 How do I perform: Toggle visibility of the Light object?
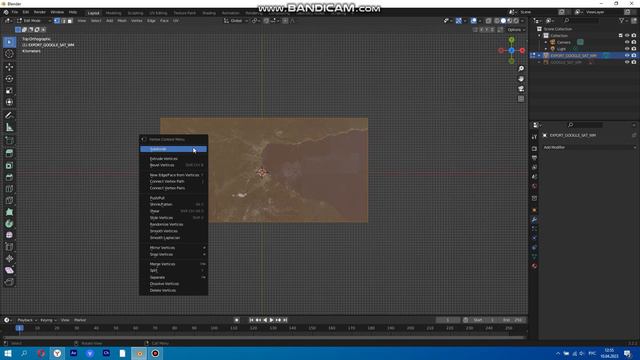click(627, 49)
